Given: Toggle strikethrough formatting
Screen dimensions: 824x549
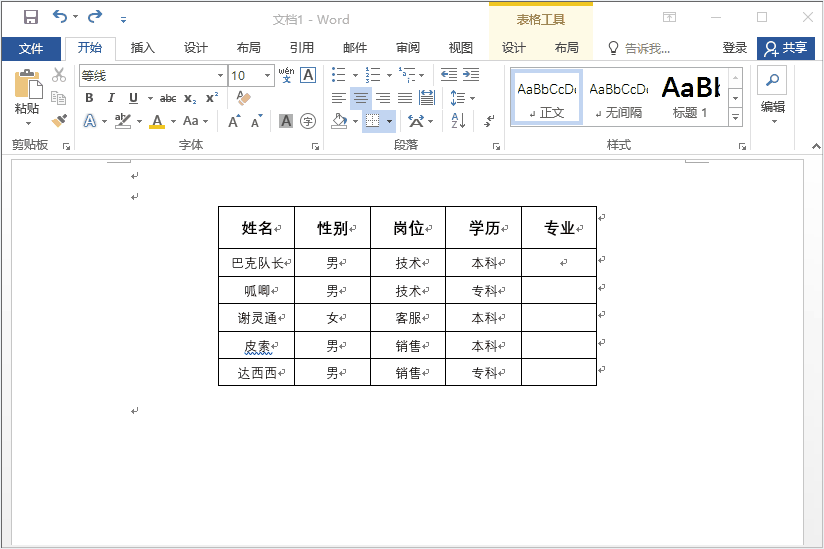Looking at the screenshot, I should pyautogui.click(x=168, y=98).
